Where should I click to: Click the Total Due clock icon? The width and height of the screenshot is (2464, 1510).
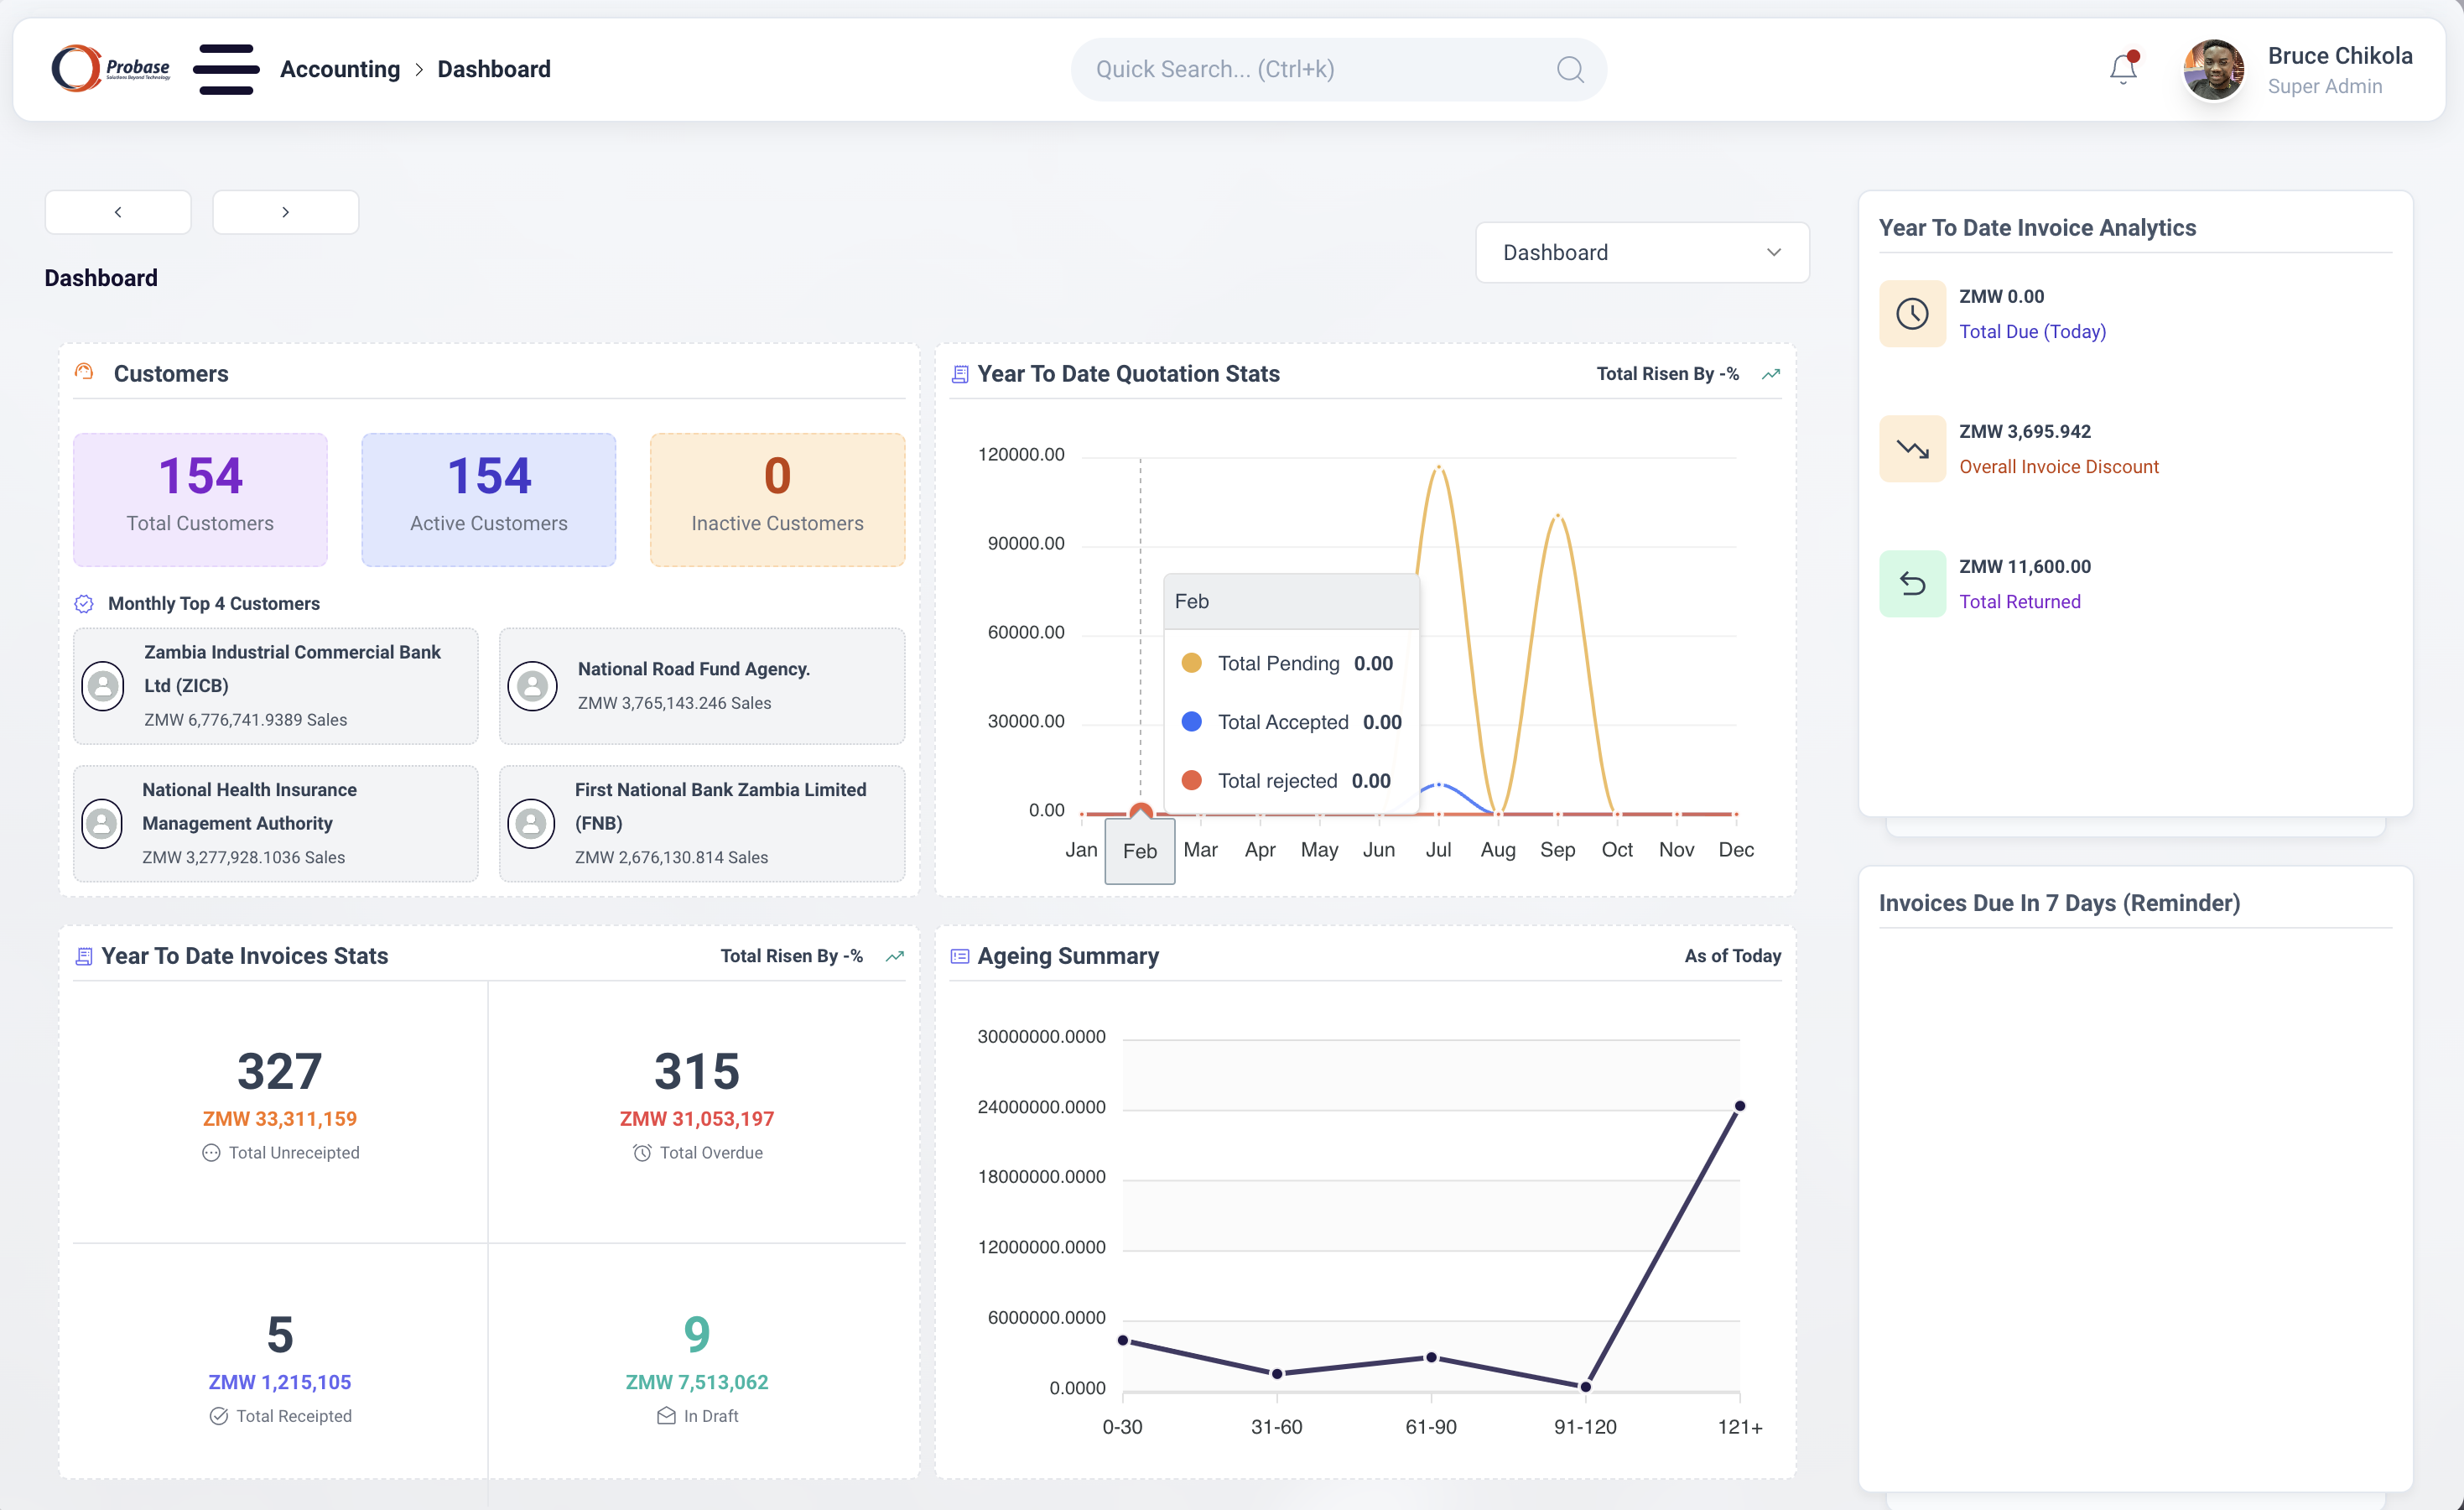pyautogui.click(x=1911, y=314)
